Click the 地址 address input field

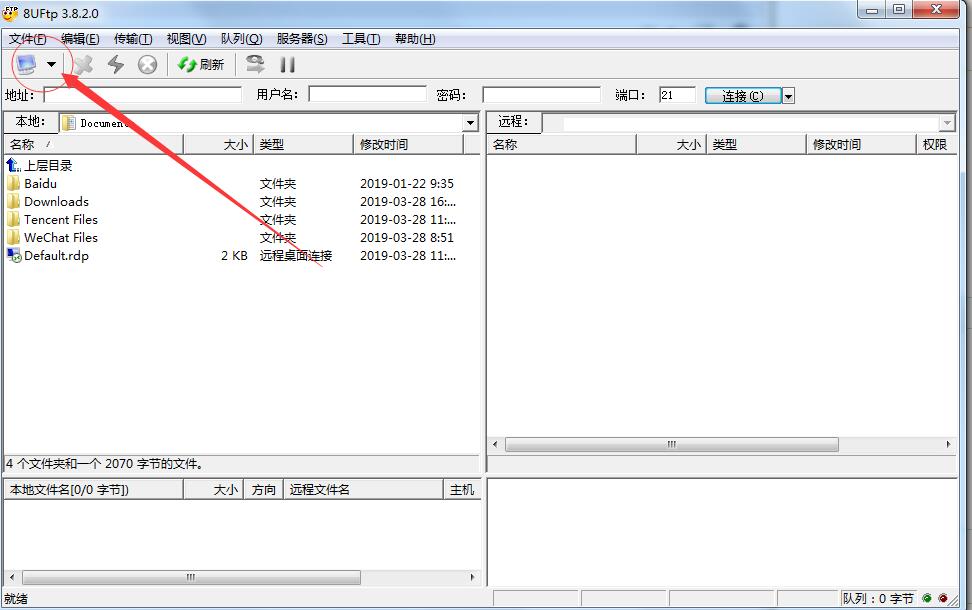143,95
